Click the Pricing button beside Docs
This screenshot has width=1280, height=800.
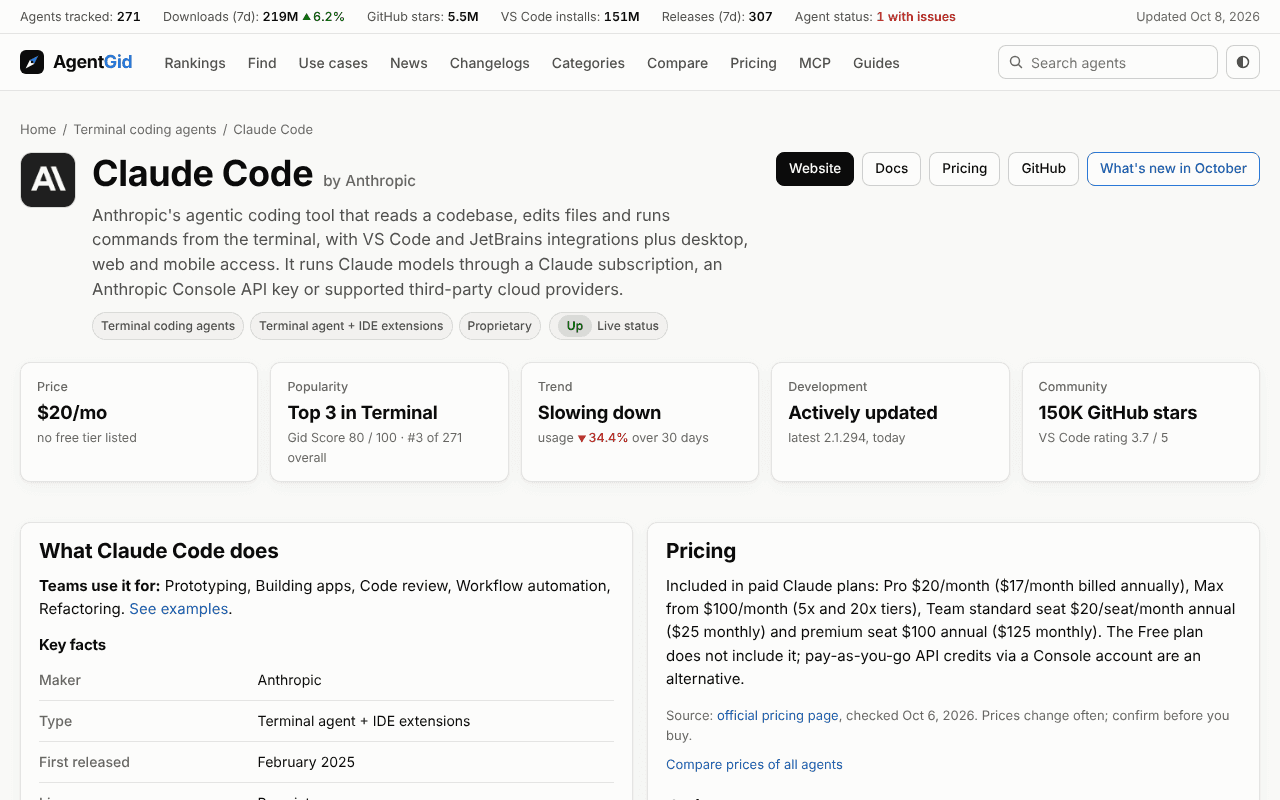pyautogui.click(x=965, y=169)
